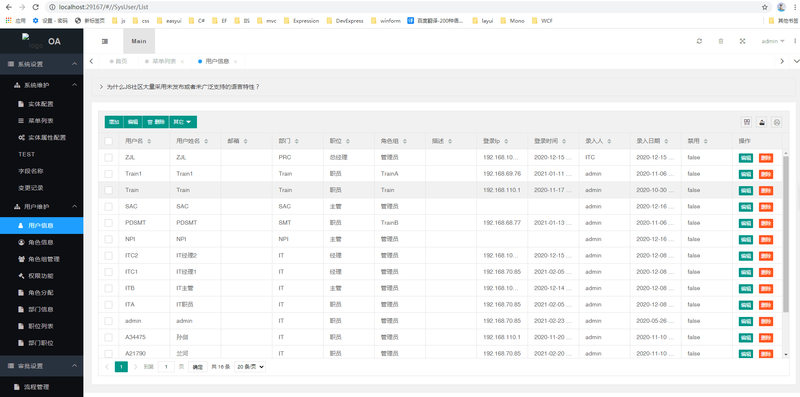Click the green 编辑 toolbar button
800x397 pixels.
[133, 122]
